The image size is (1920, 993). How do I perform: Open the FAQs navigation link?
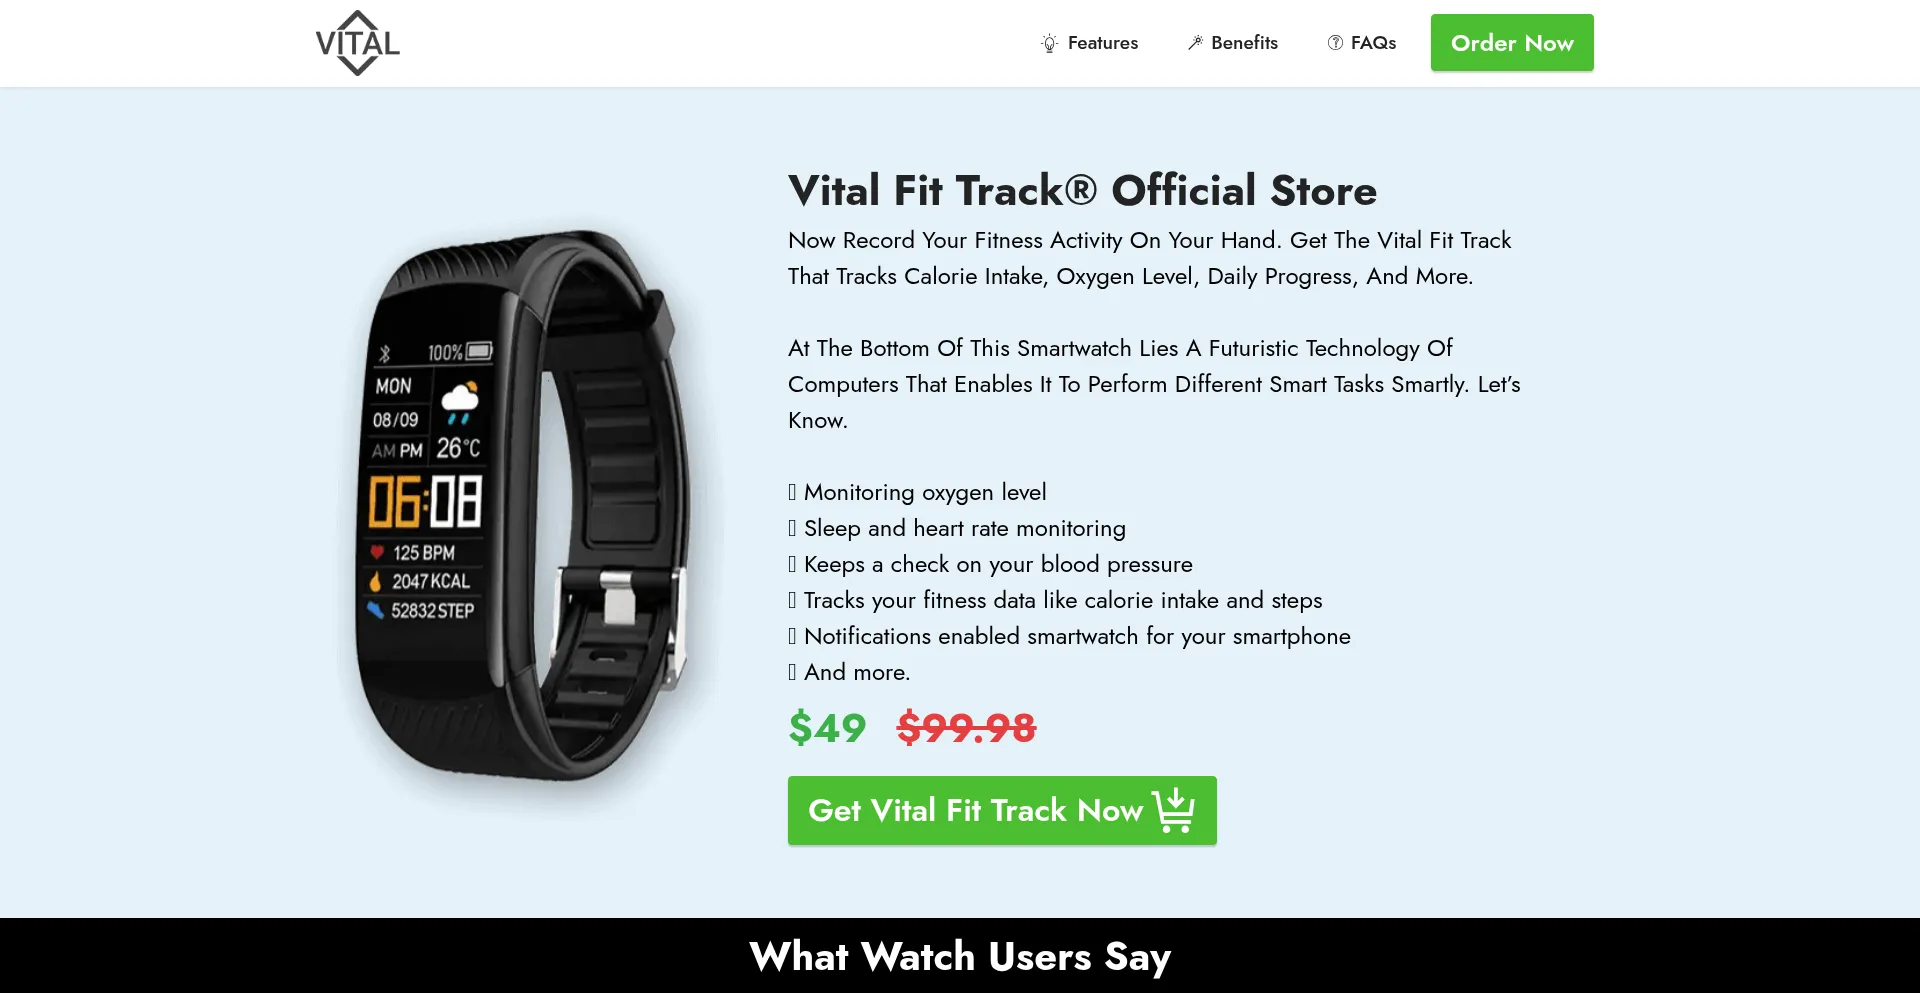(1361, 43)
